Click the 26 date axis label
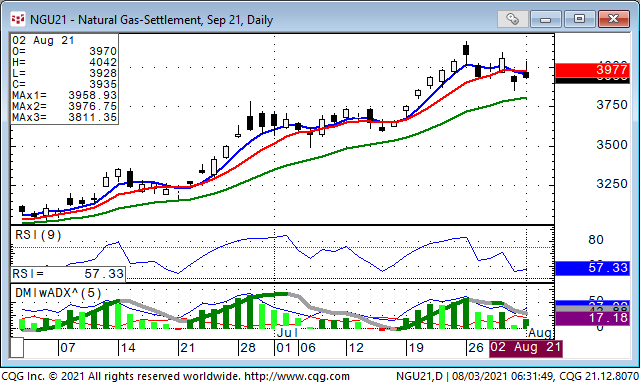Image resolution: width=640 pixels, height=384 pixels. tap(476, 348)
